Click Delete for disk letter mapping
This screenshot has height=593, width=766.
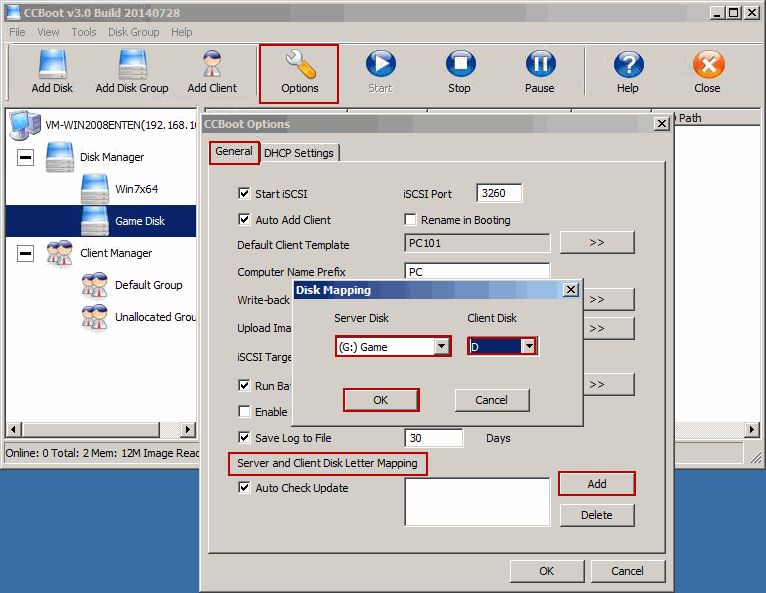597,515
